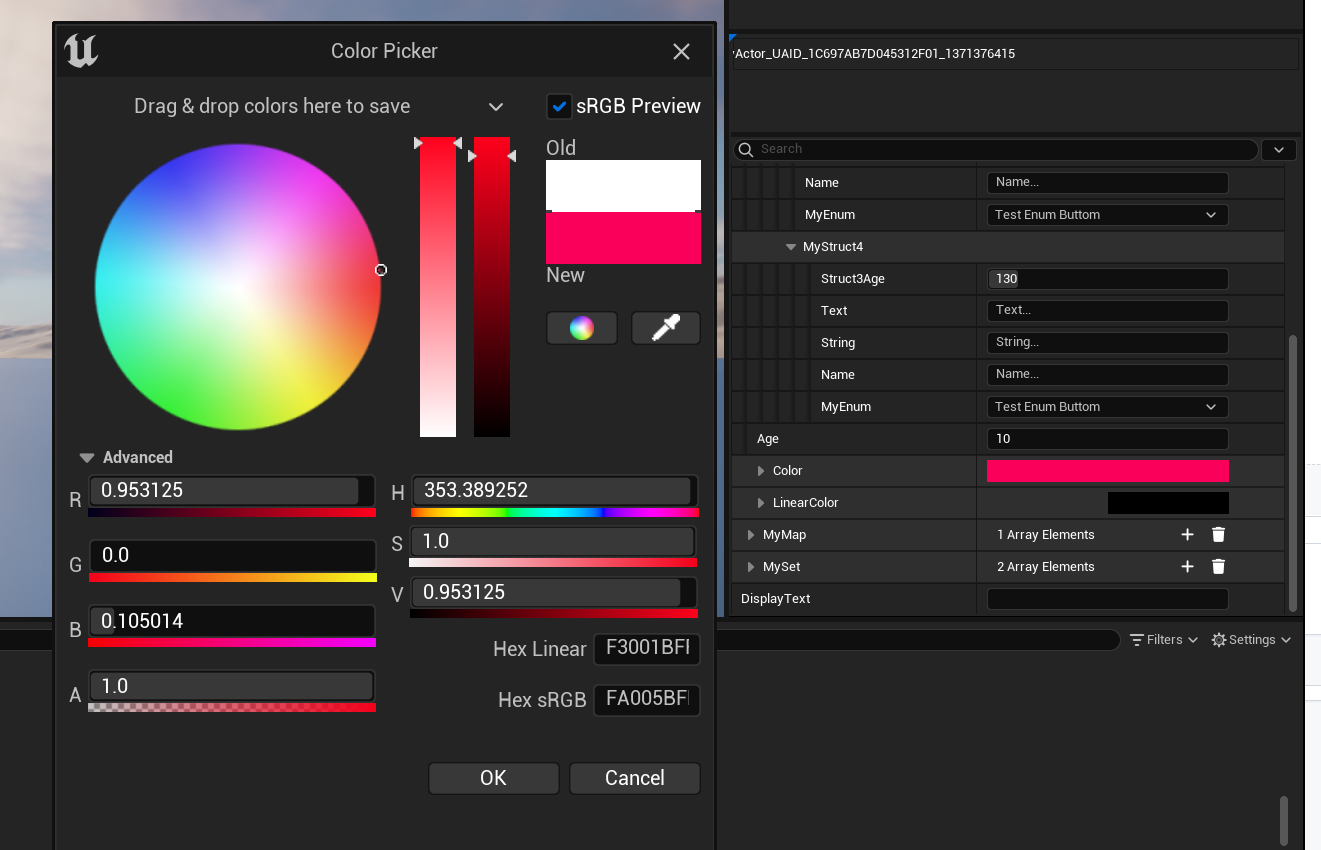Click the pink Color property swatch

point(1107,471)
